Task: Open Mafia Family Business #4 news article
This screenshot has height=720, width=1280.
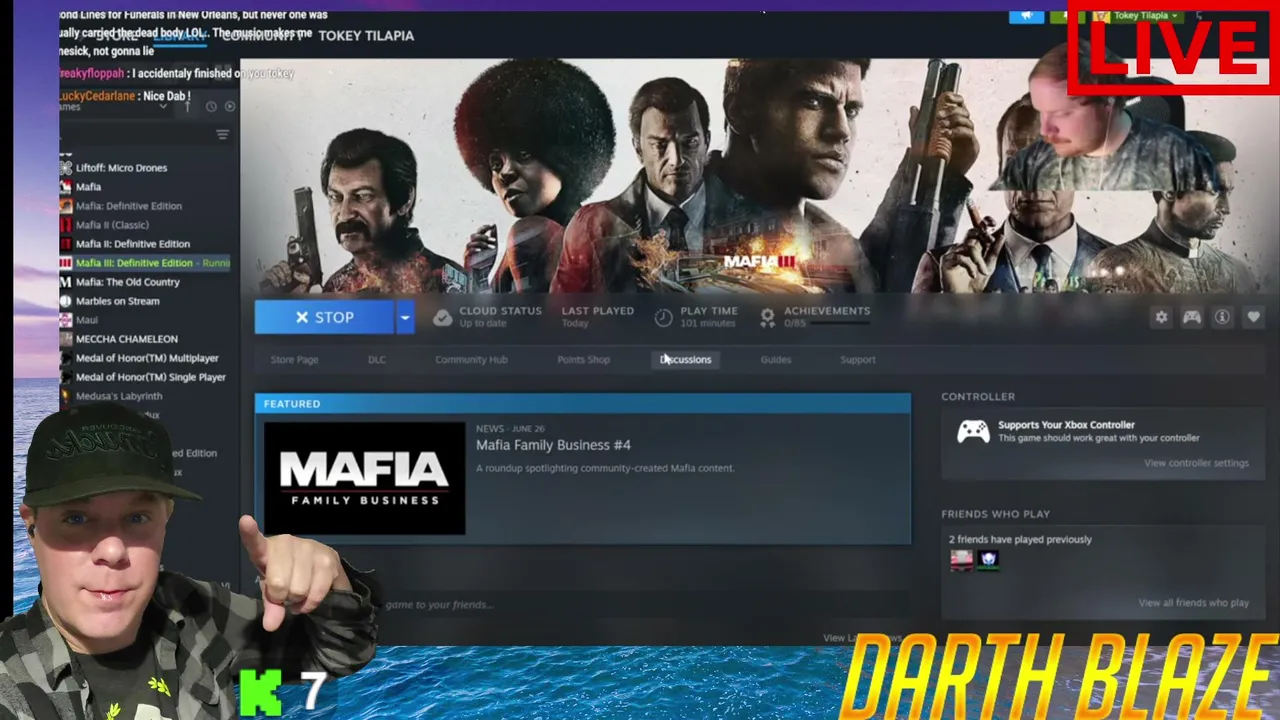Action: click(553, 445)
